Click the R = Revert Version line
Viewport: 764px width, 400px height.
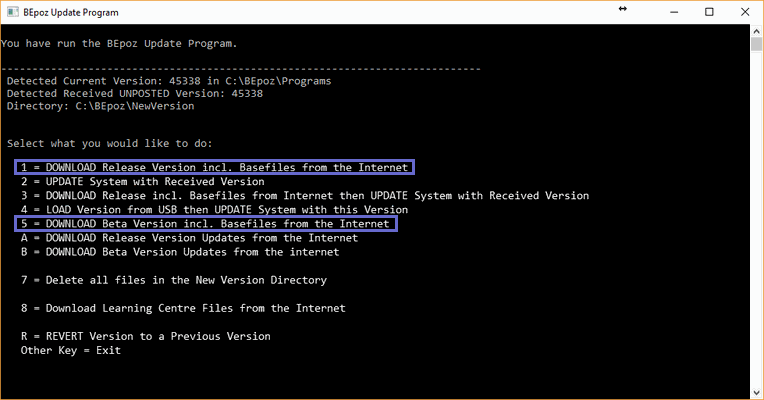click(x=145, y=336)
